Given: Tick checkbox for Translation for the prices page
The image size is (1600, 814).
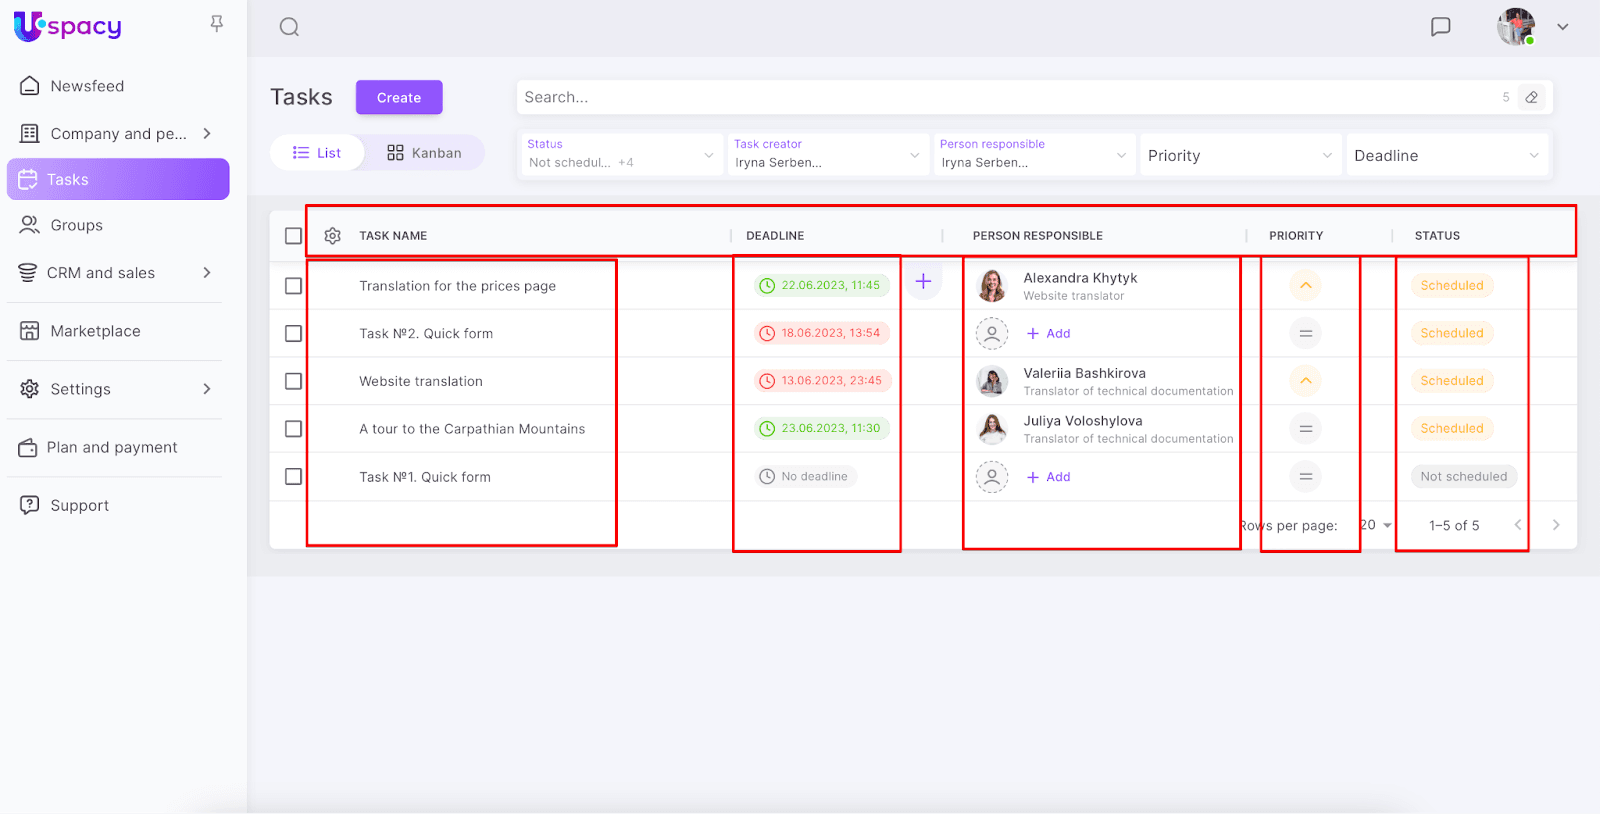Looking at the screenshot, I should (x=293, y=286).
